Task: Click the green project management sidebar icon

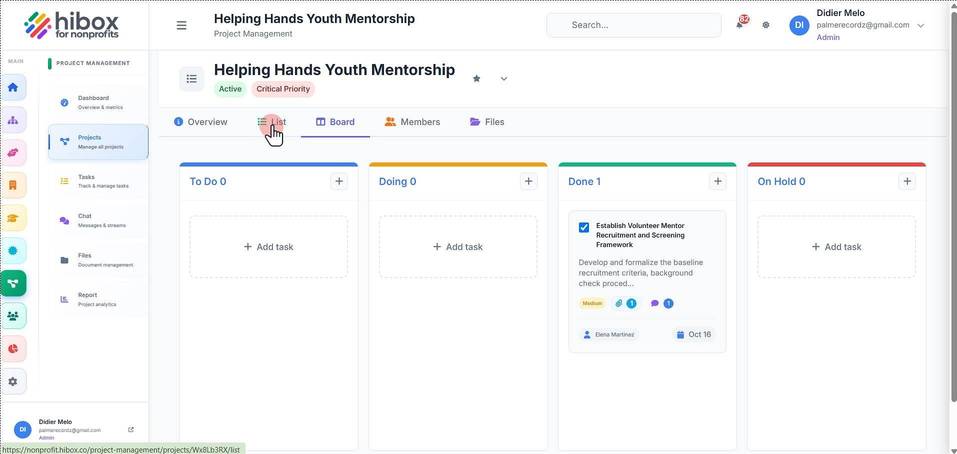Action: 13,284
